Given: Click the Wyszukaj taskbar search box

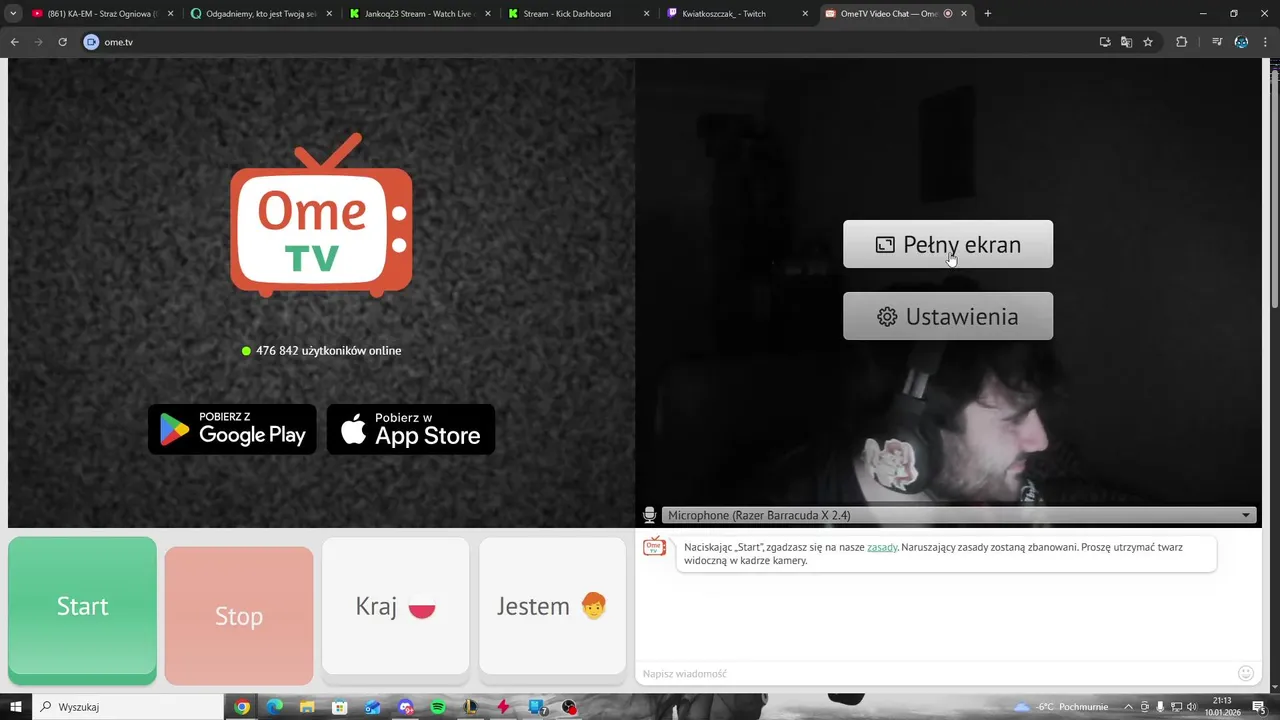Looking at the screenshot, I should click(128, 707).
